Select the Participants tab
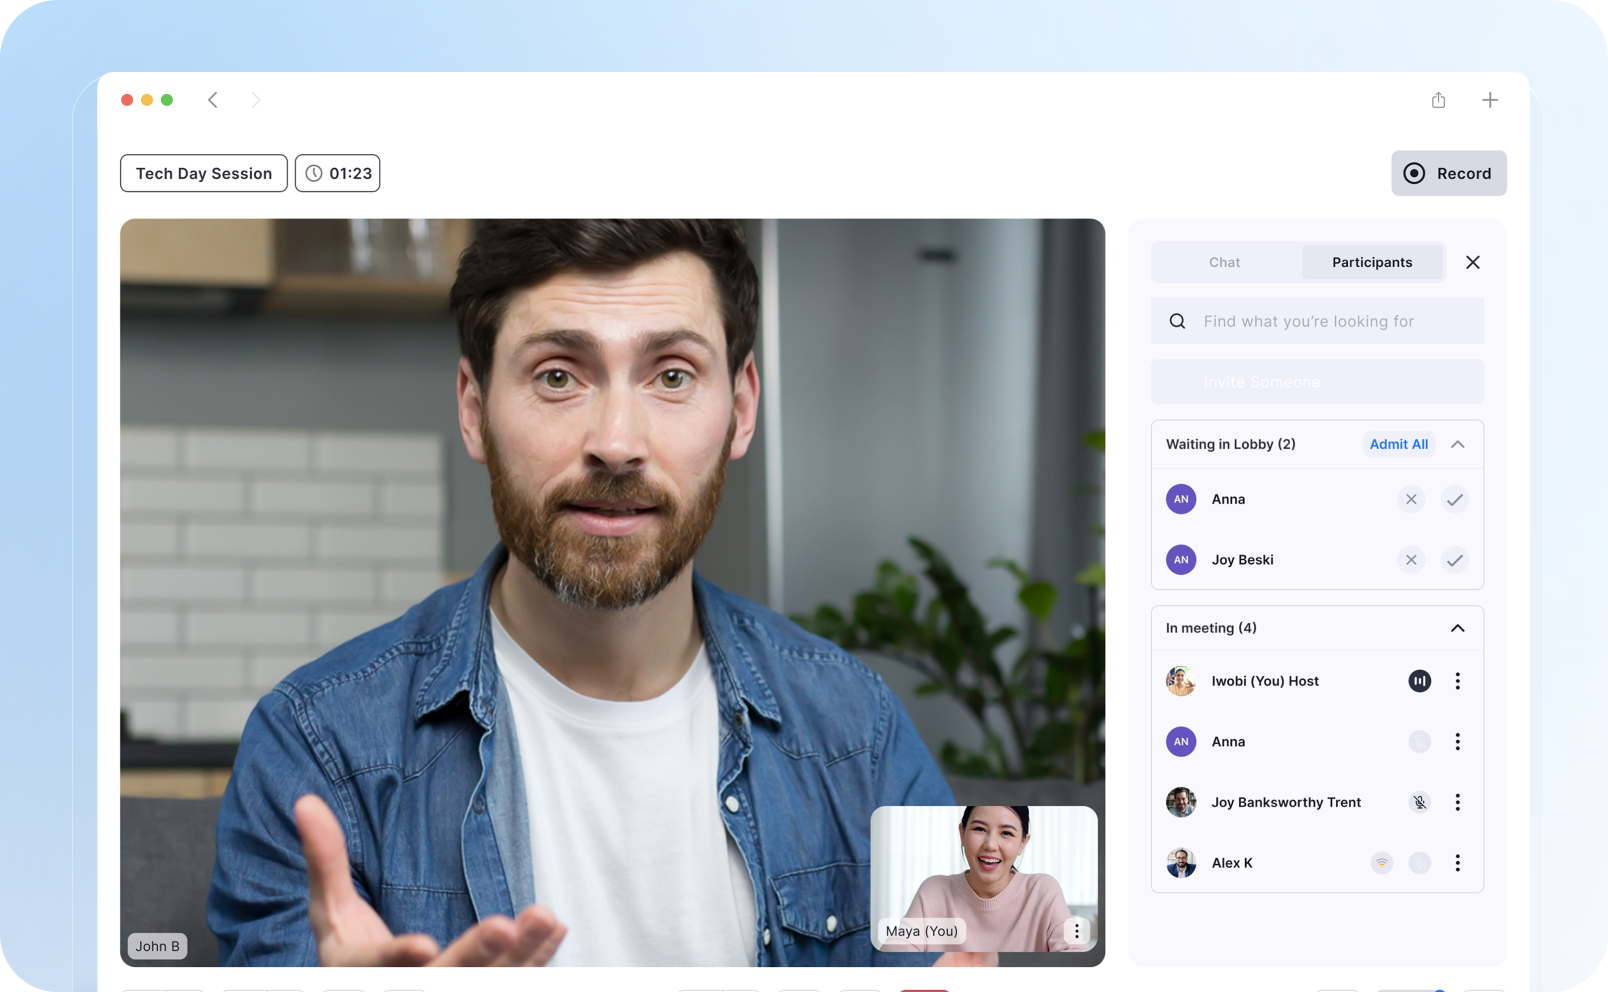1608x992 pixels. click(1371, 262)
